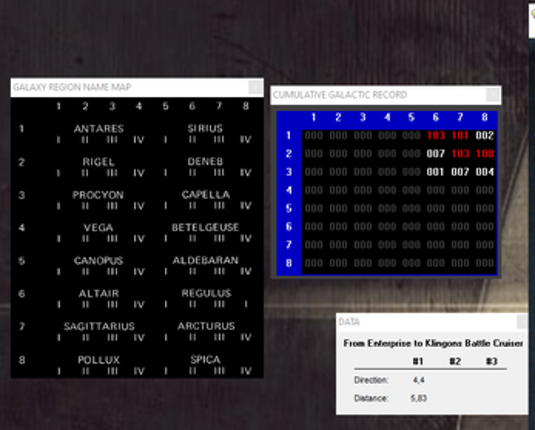Click the Direction label in Data window

[x=371, y=380]
